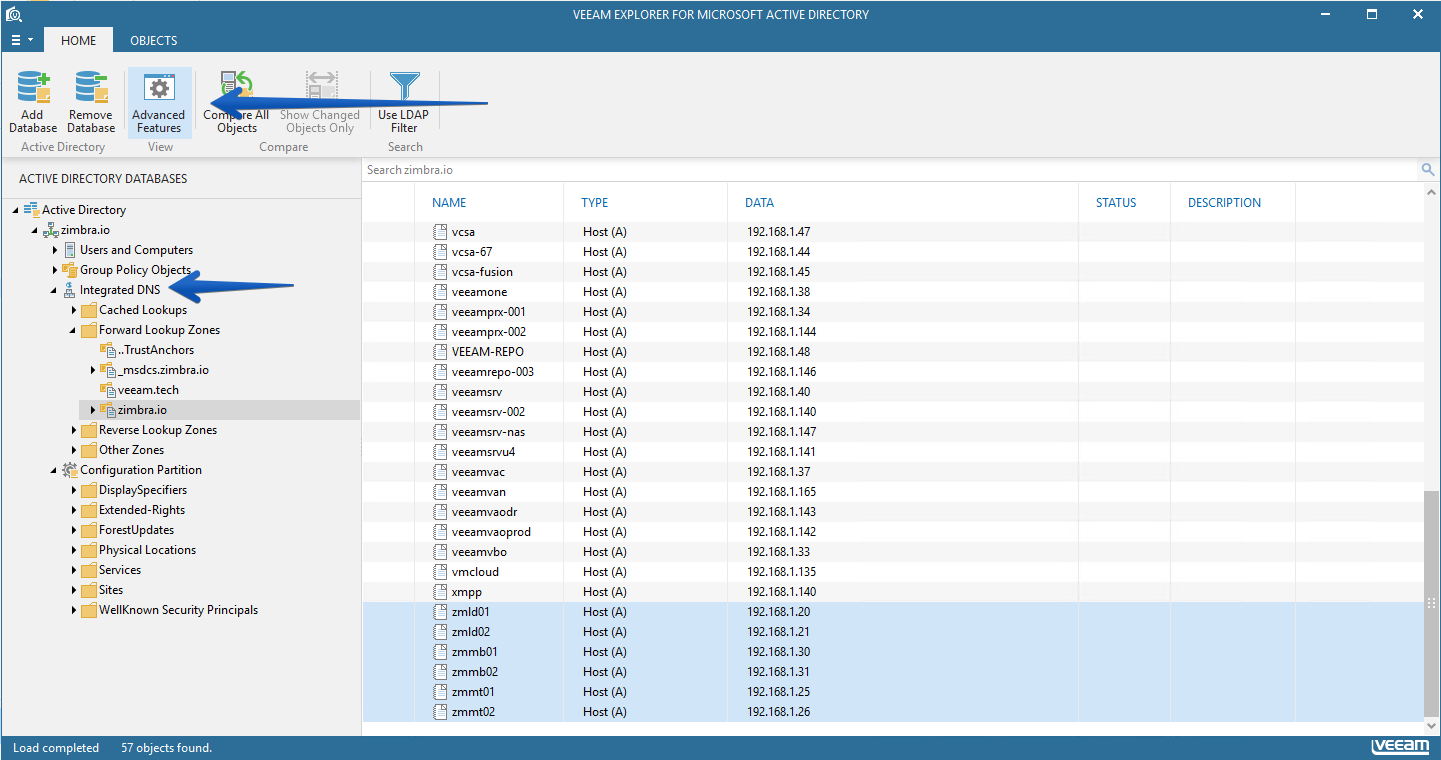Switch to the HOME ribbon tab
Viewport: 1441px width, 760px height.
(79, 40)
